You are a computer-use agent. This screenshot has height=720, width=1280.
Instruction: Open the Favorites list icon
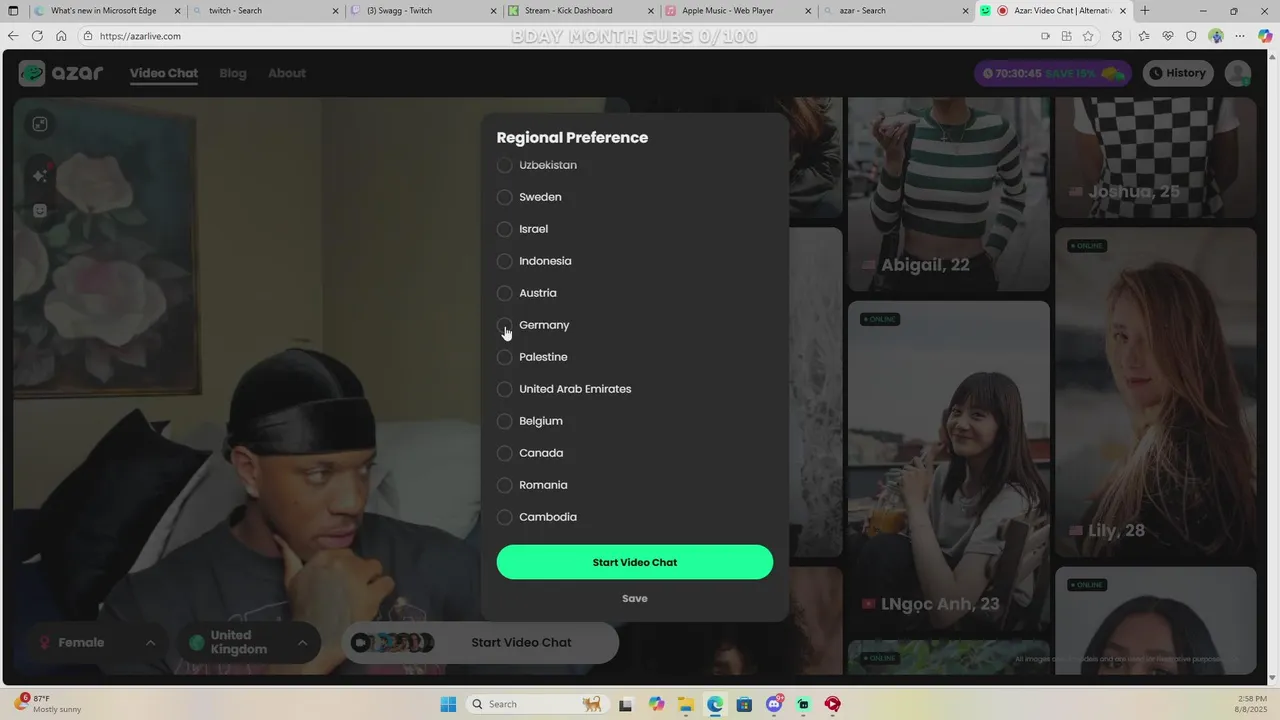point(1143,36)
